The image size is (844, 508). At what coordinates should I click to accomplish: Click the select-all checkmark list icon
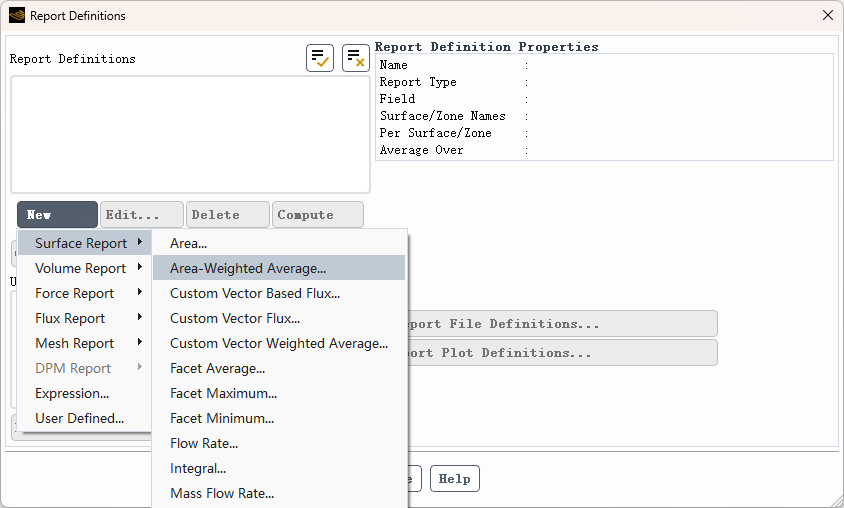(x=320, y=58)
